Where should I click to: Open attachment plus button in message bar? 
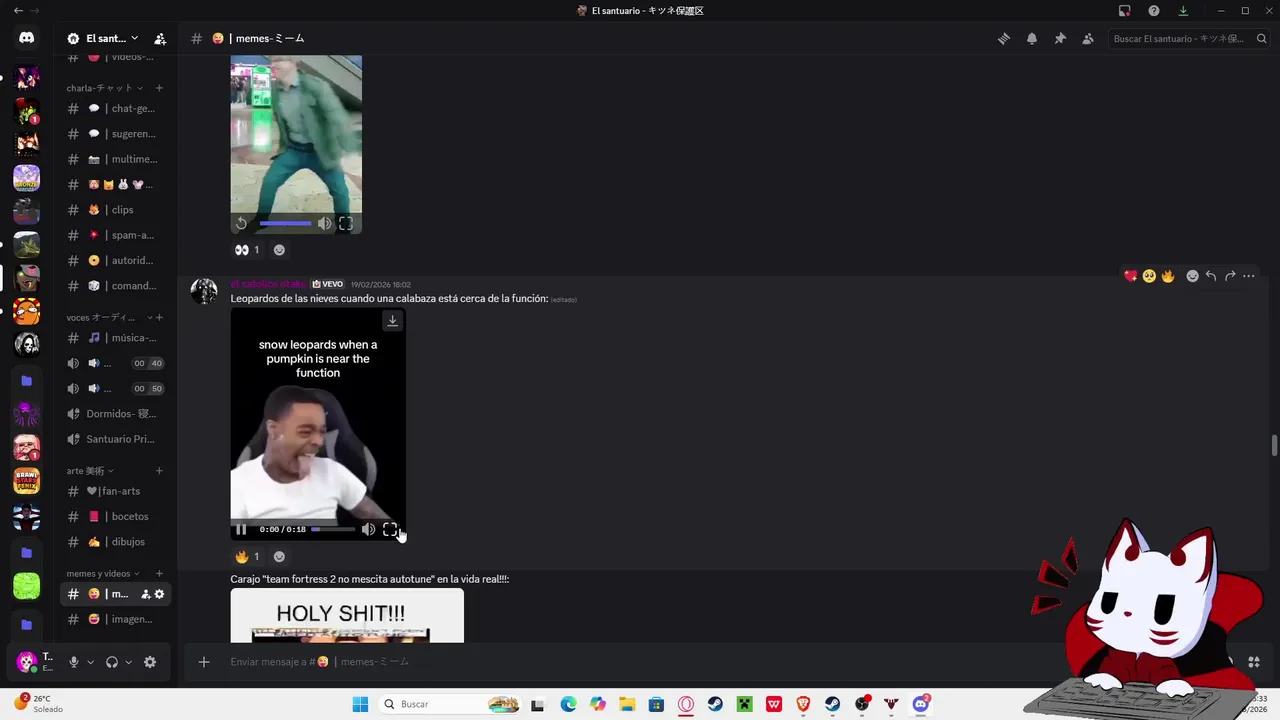coord(204,662)
